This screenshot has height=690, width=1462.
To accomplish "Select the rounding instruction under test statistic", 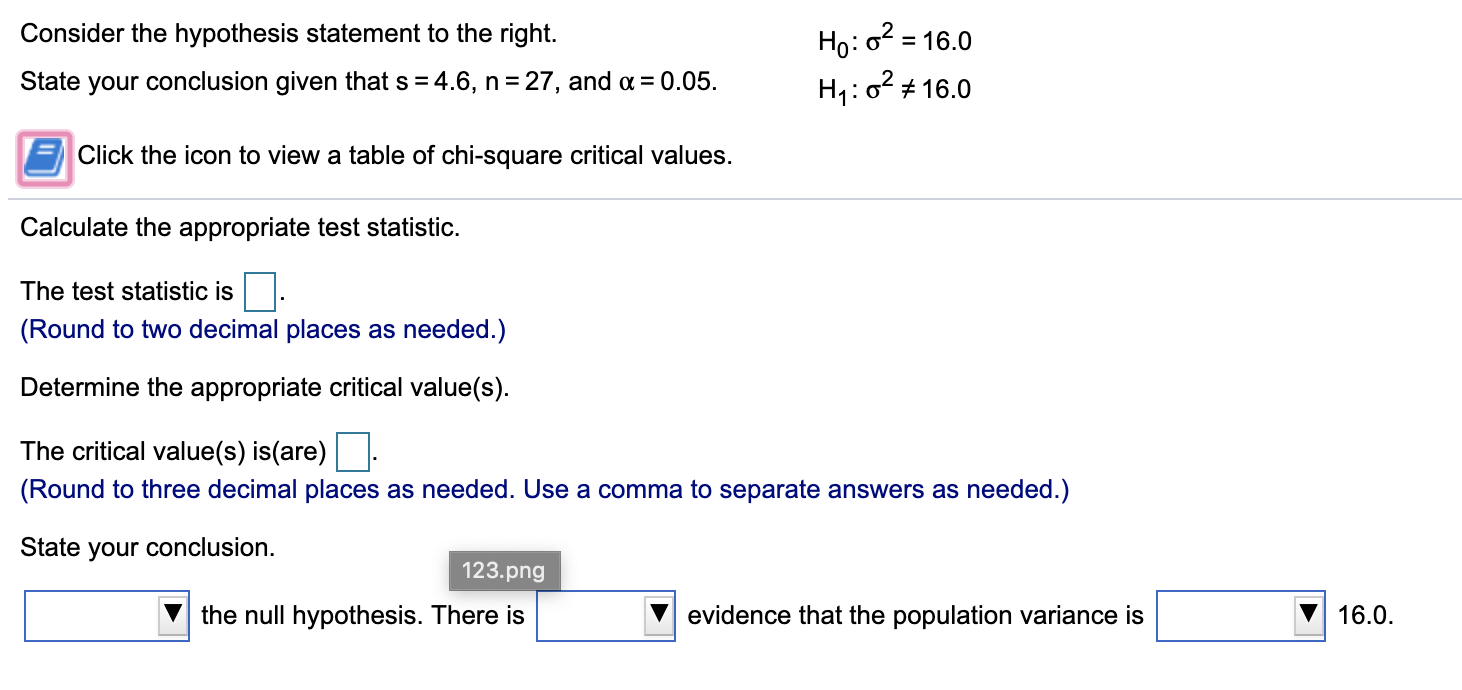I will tap(262, 329).
